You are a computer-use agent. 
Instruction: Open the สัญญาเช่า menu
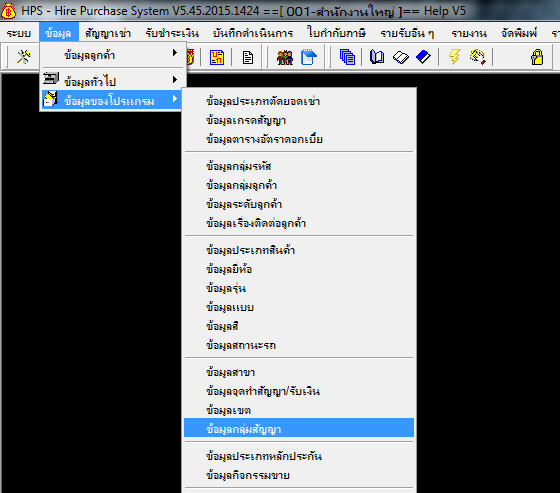[108, 33]
